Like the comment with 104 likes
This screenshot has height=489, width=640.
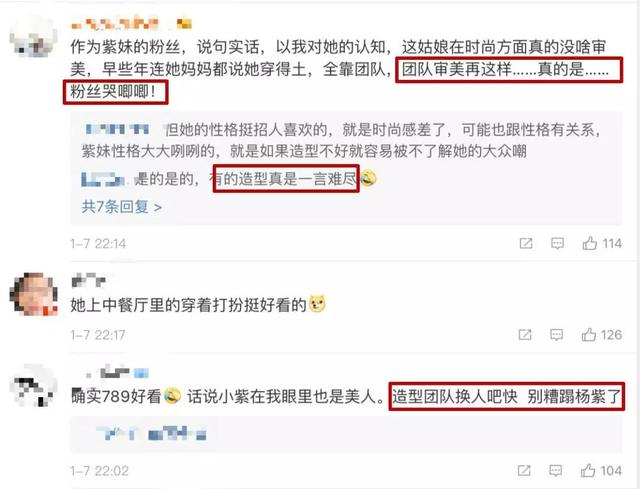(x=588, y=471)
